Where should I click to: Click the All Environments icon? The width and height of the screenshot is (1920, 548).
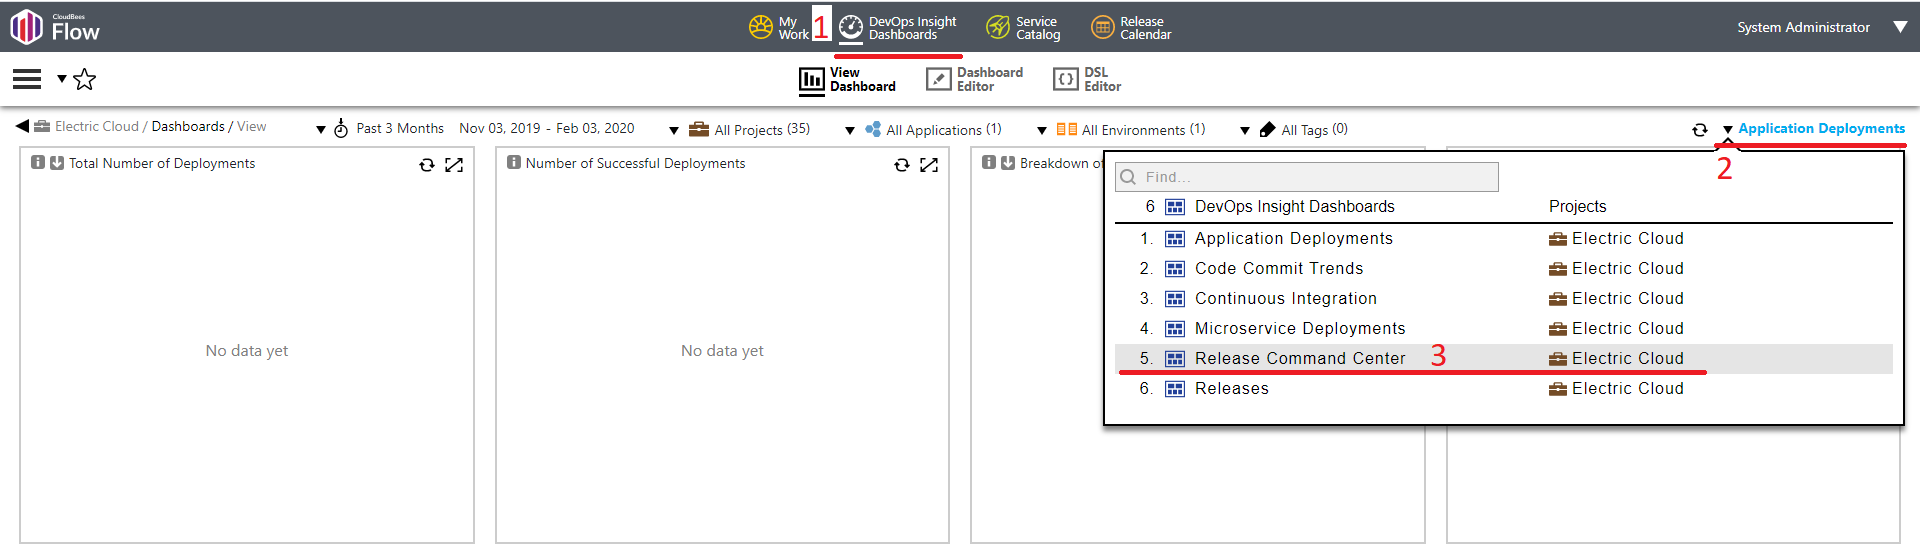click(x=1067, y=129)
